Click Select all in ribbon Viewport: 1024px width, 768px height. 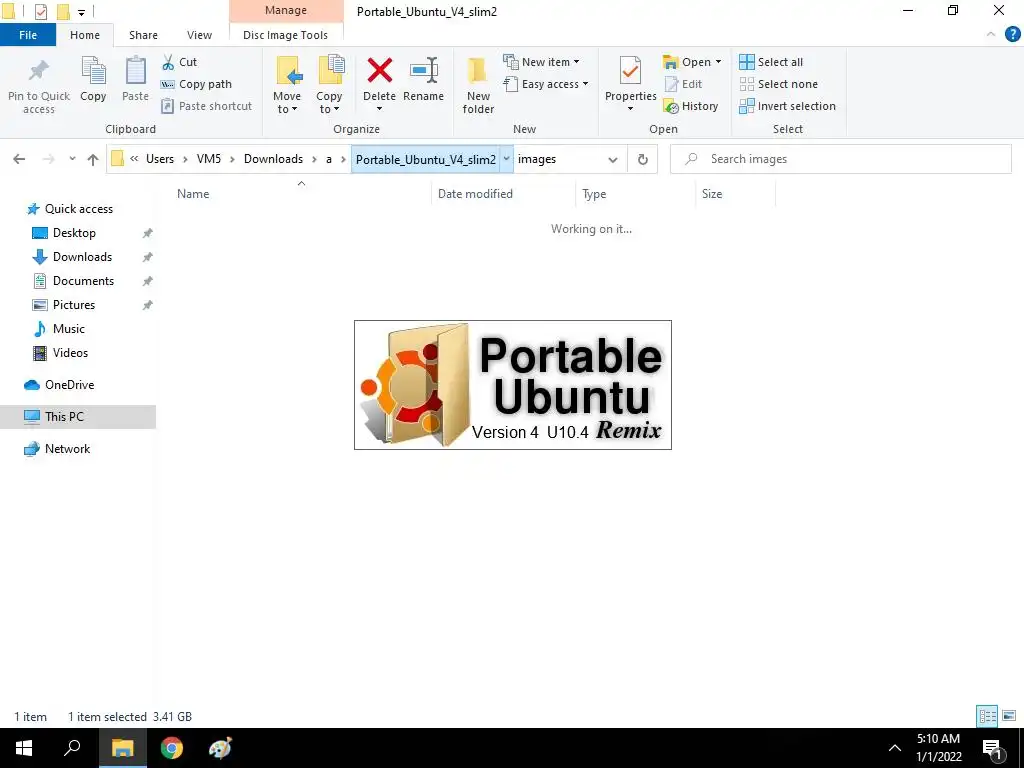click(771, 62)
